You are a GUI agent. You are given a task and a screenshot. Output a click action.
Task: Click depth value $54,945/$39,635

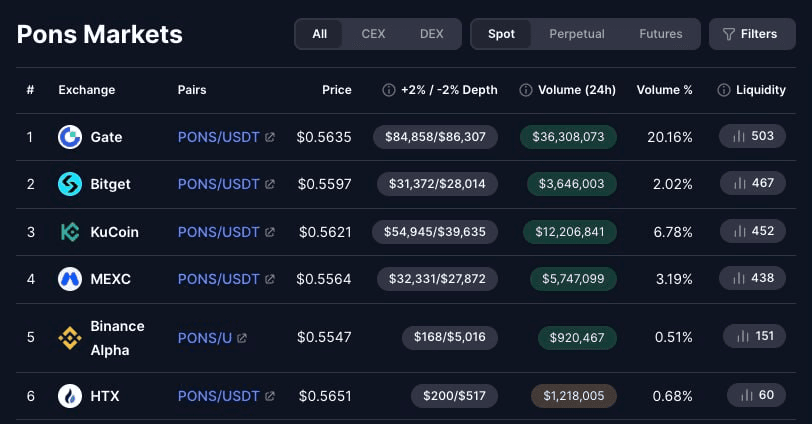[x=435, y=232]
